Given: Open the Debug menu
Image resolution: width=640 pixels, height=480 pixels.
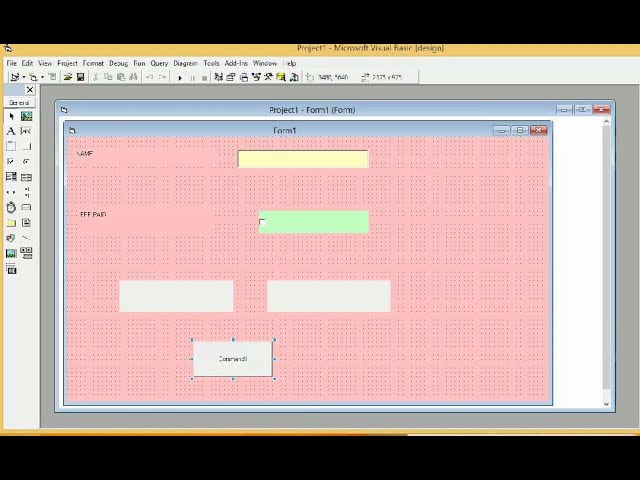Looking at the screenshot, I should 118,63.
